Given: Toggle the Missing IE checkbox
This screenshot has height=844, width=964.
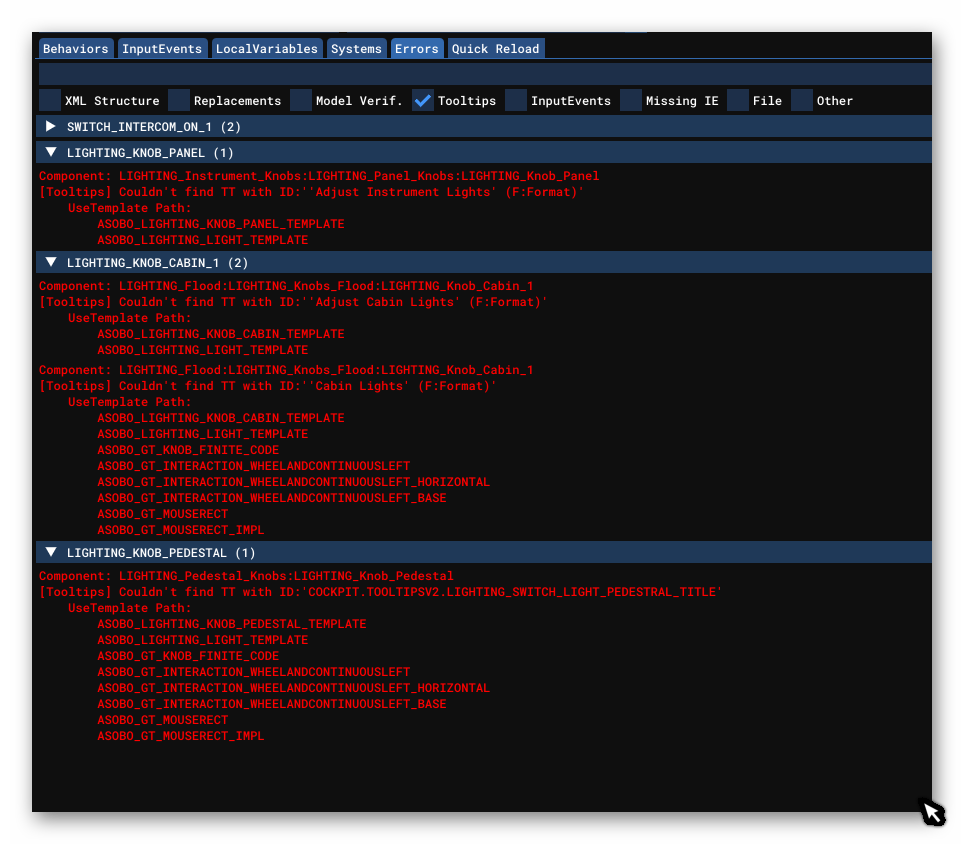Looking at the screenshot, I should [x=631, y=100].
